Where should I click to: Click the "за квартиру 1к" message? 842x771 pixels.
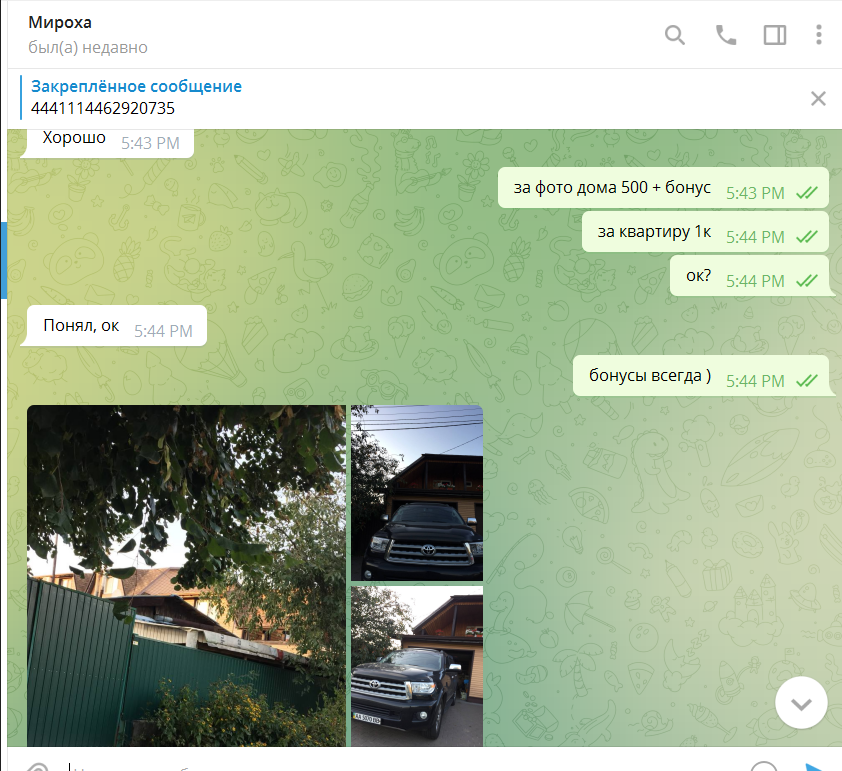654,233
